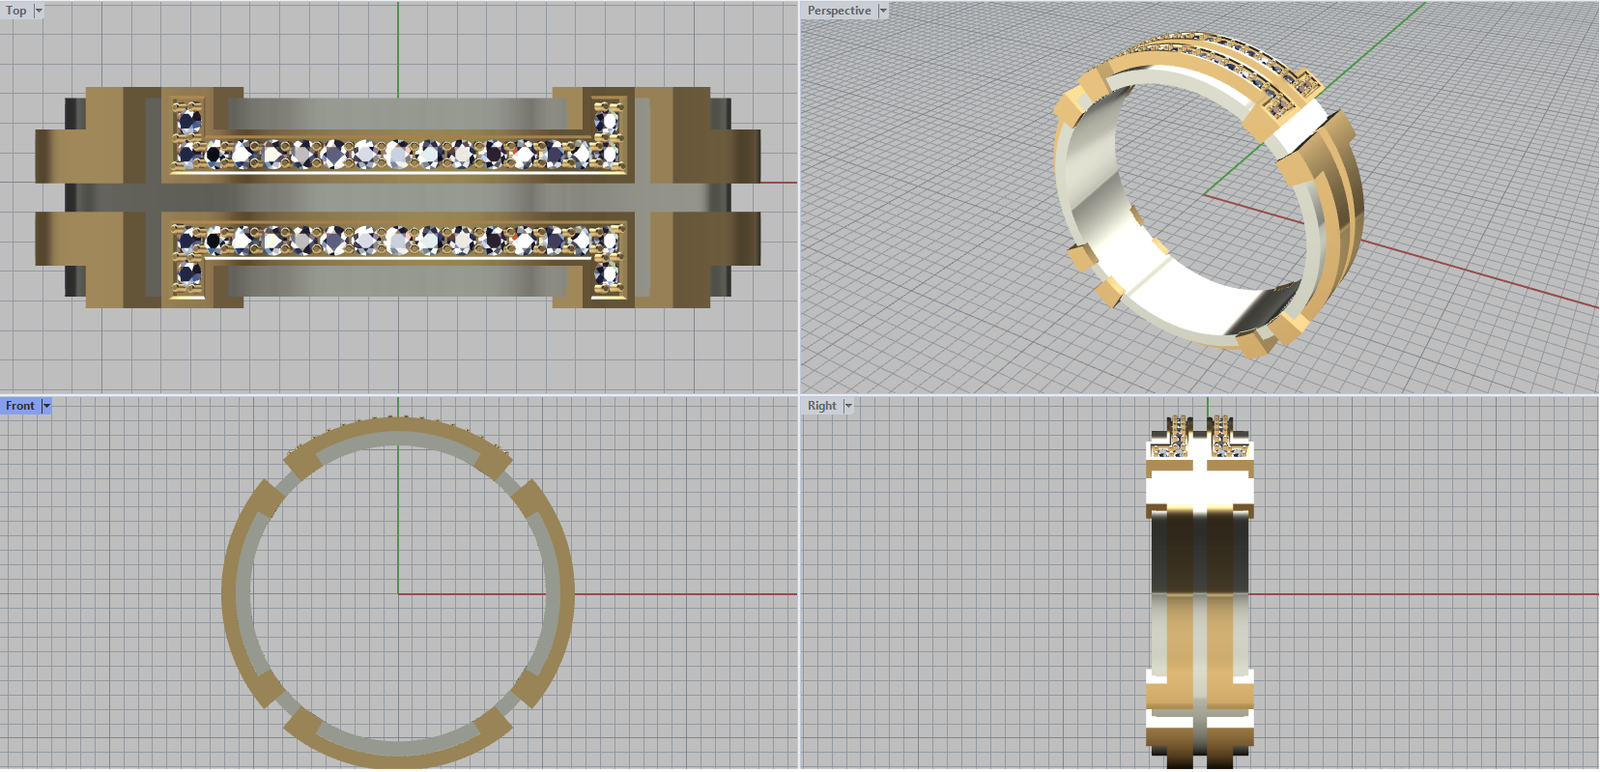Open the Right viewport dropdown arrow
Viewport: 1600px width, 772px height.
point(848,406)
